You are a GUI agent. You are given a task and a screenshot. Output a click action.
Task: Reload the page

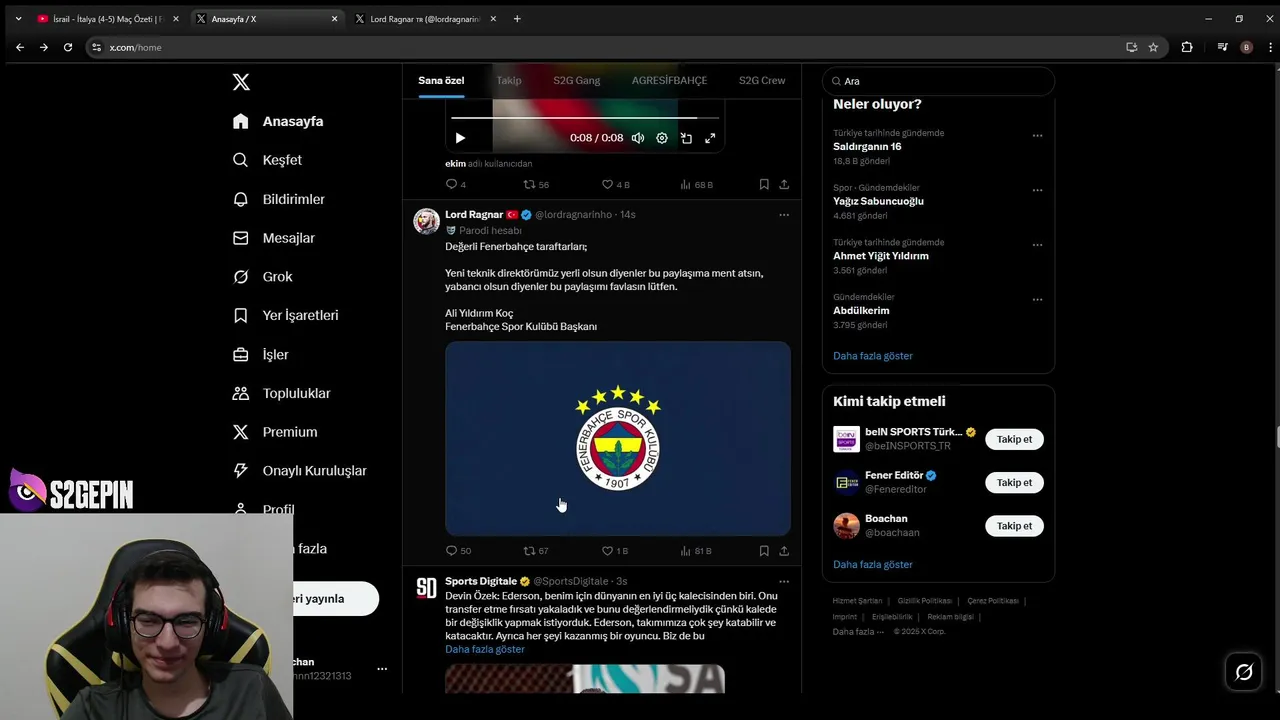click(x=68, y=47)
